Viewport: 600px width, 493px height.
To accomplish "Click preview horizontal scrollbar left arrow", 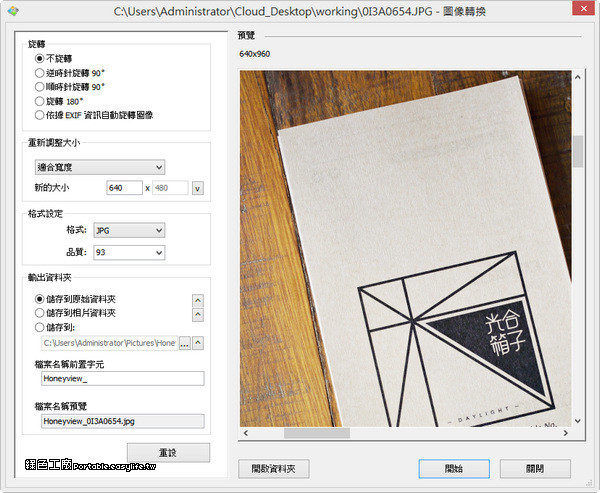I will pyautogui.click(x=246, y=433).
